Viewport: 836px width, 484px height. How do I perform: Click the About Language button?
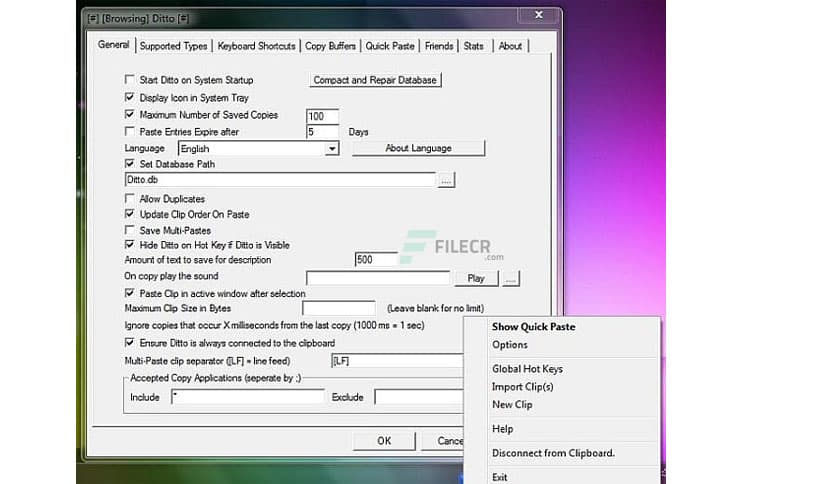pos(418,148)
